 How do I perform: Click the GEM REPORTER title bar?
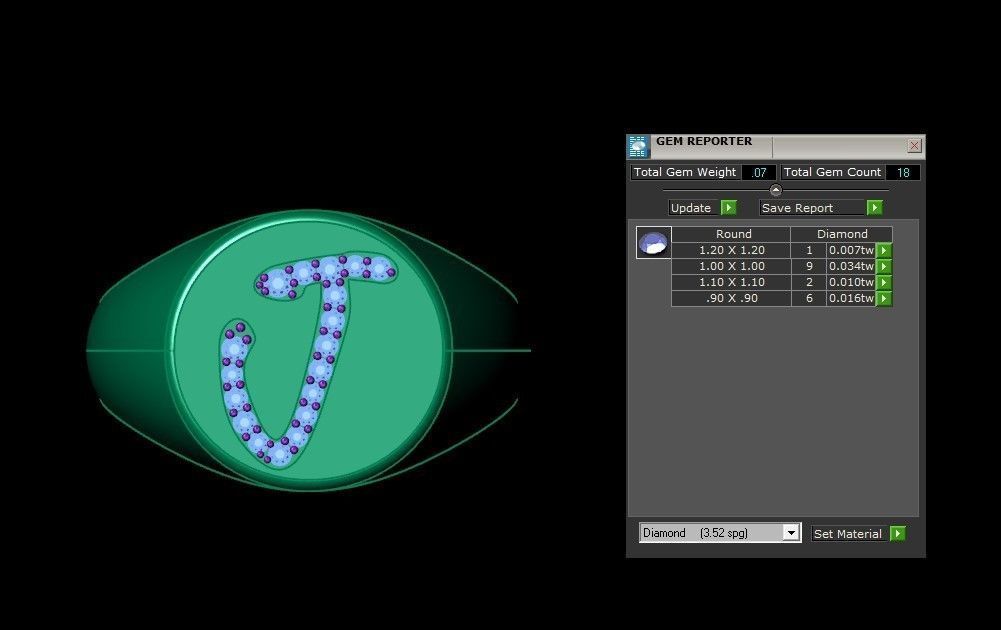[776, 146]
